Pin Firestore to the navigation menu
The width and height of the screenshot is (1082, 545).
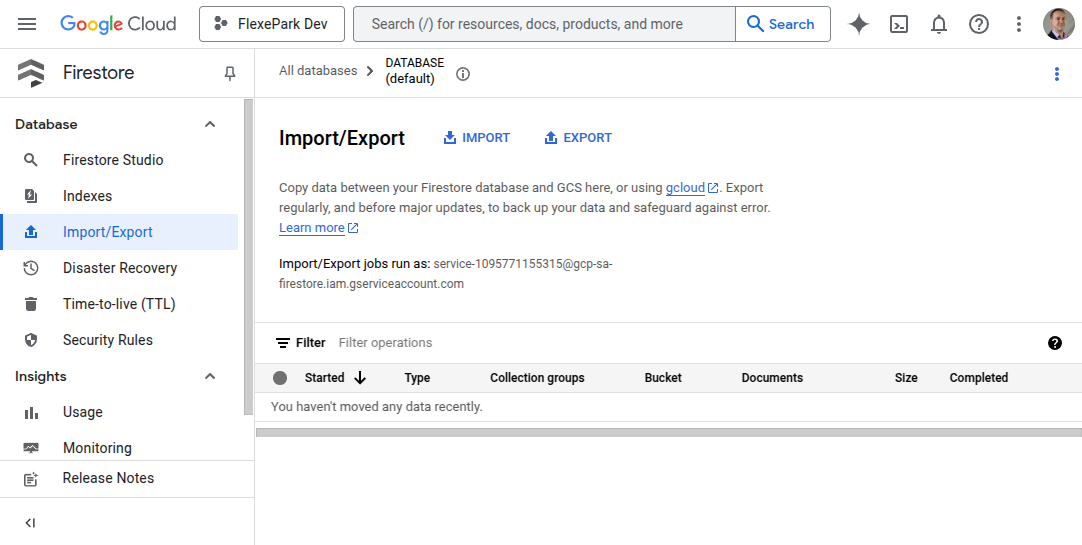[230, 73]
